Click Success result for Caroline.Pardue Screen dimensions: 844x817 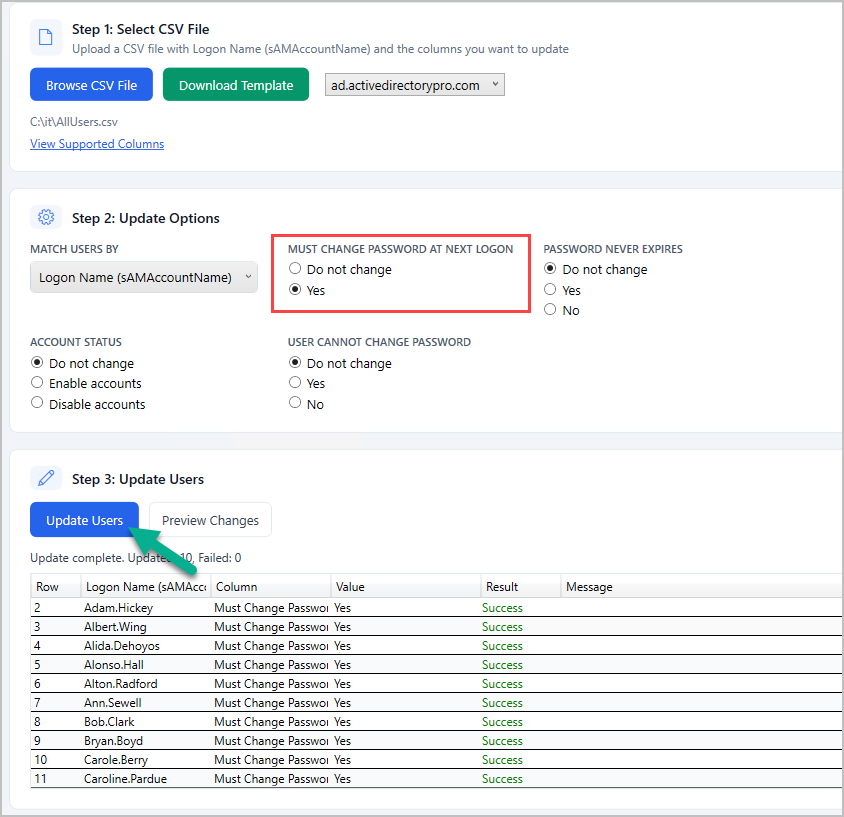[502, 779]
